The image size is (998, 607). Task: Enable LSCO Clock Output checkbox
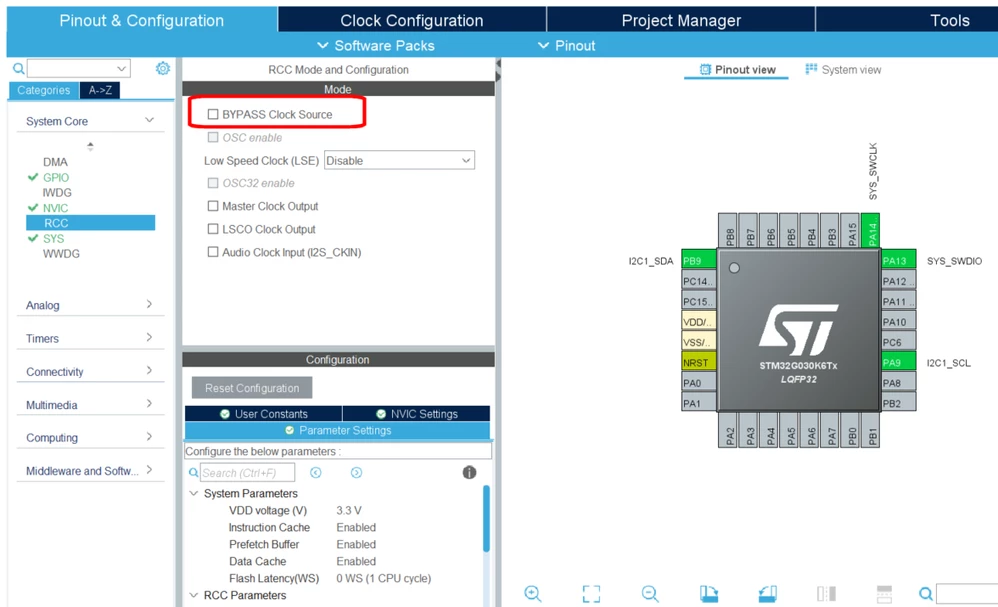(x=213, y=229)
